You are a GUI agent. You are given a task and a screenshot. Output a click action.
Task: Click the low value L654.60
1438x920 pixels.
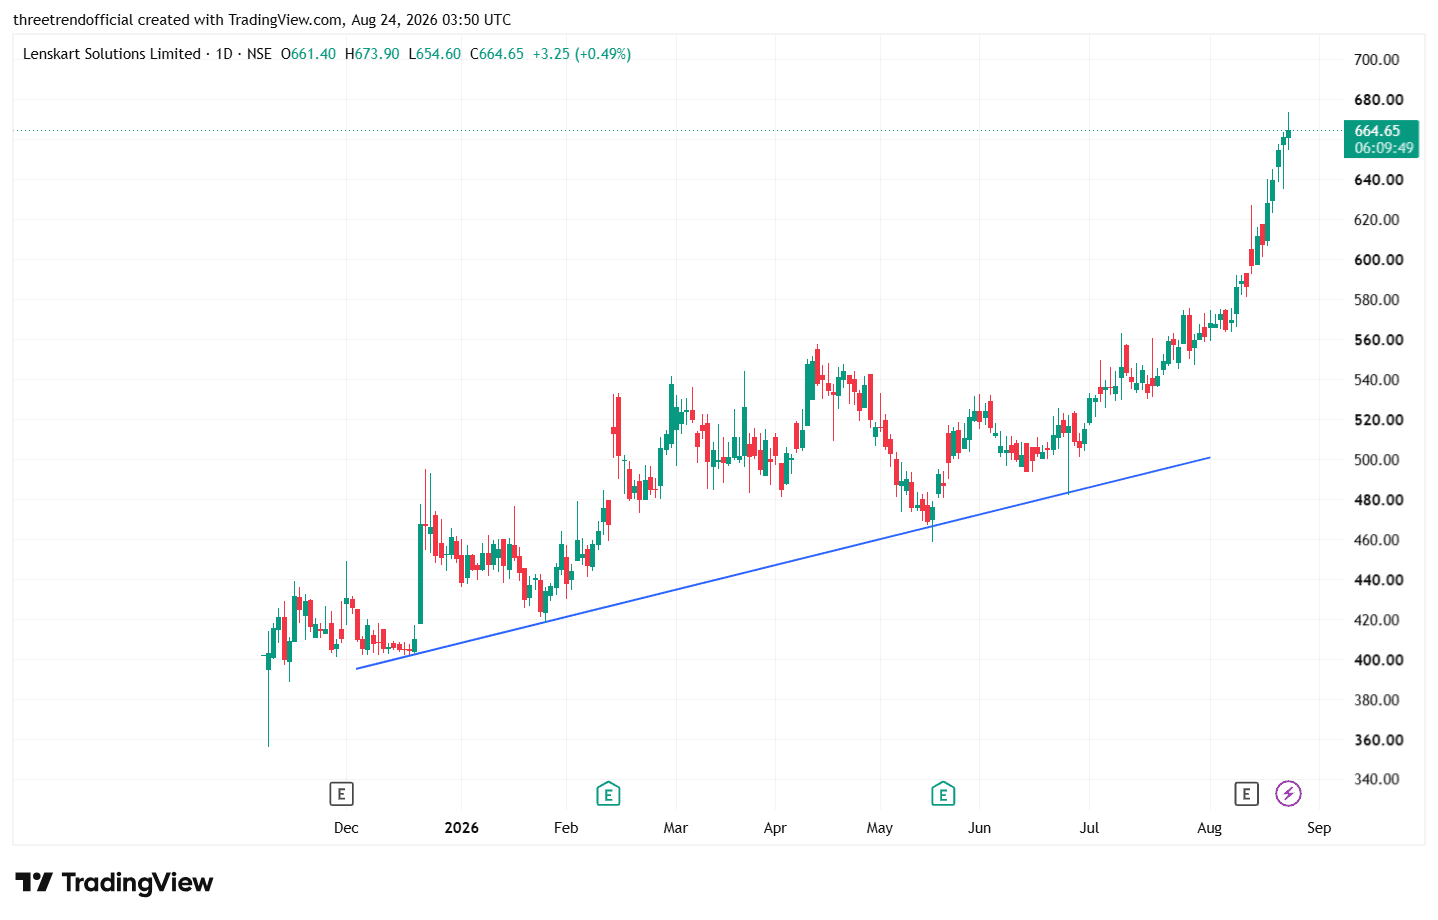point(435,54)
